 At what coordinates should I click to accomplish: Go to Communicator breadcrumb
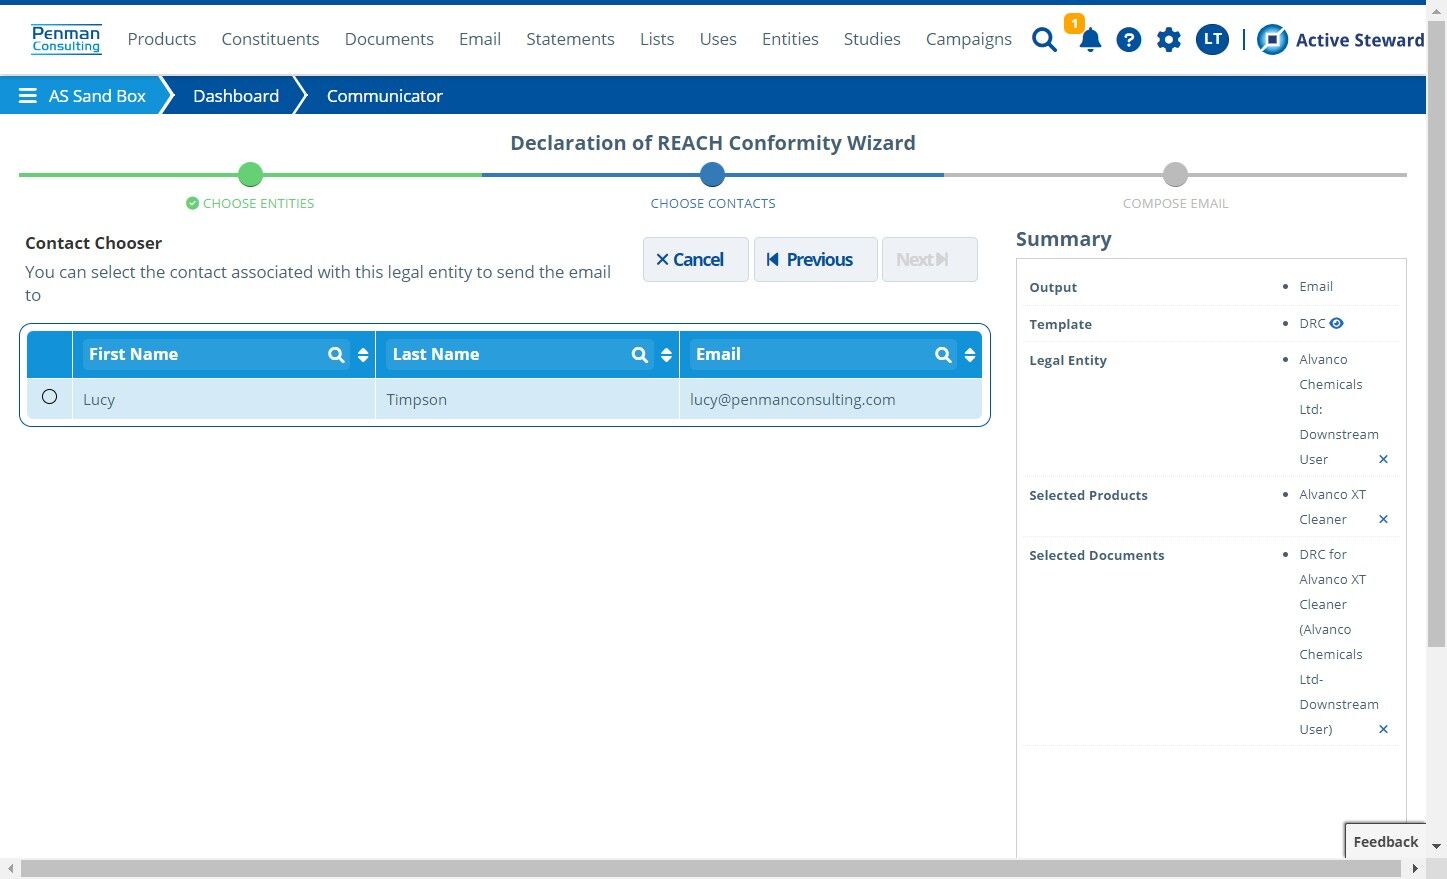[x=384, y=96]
